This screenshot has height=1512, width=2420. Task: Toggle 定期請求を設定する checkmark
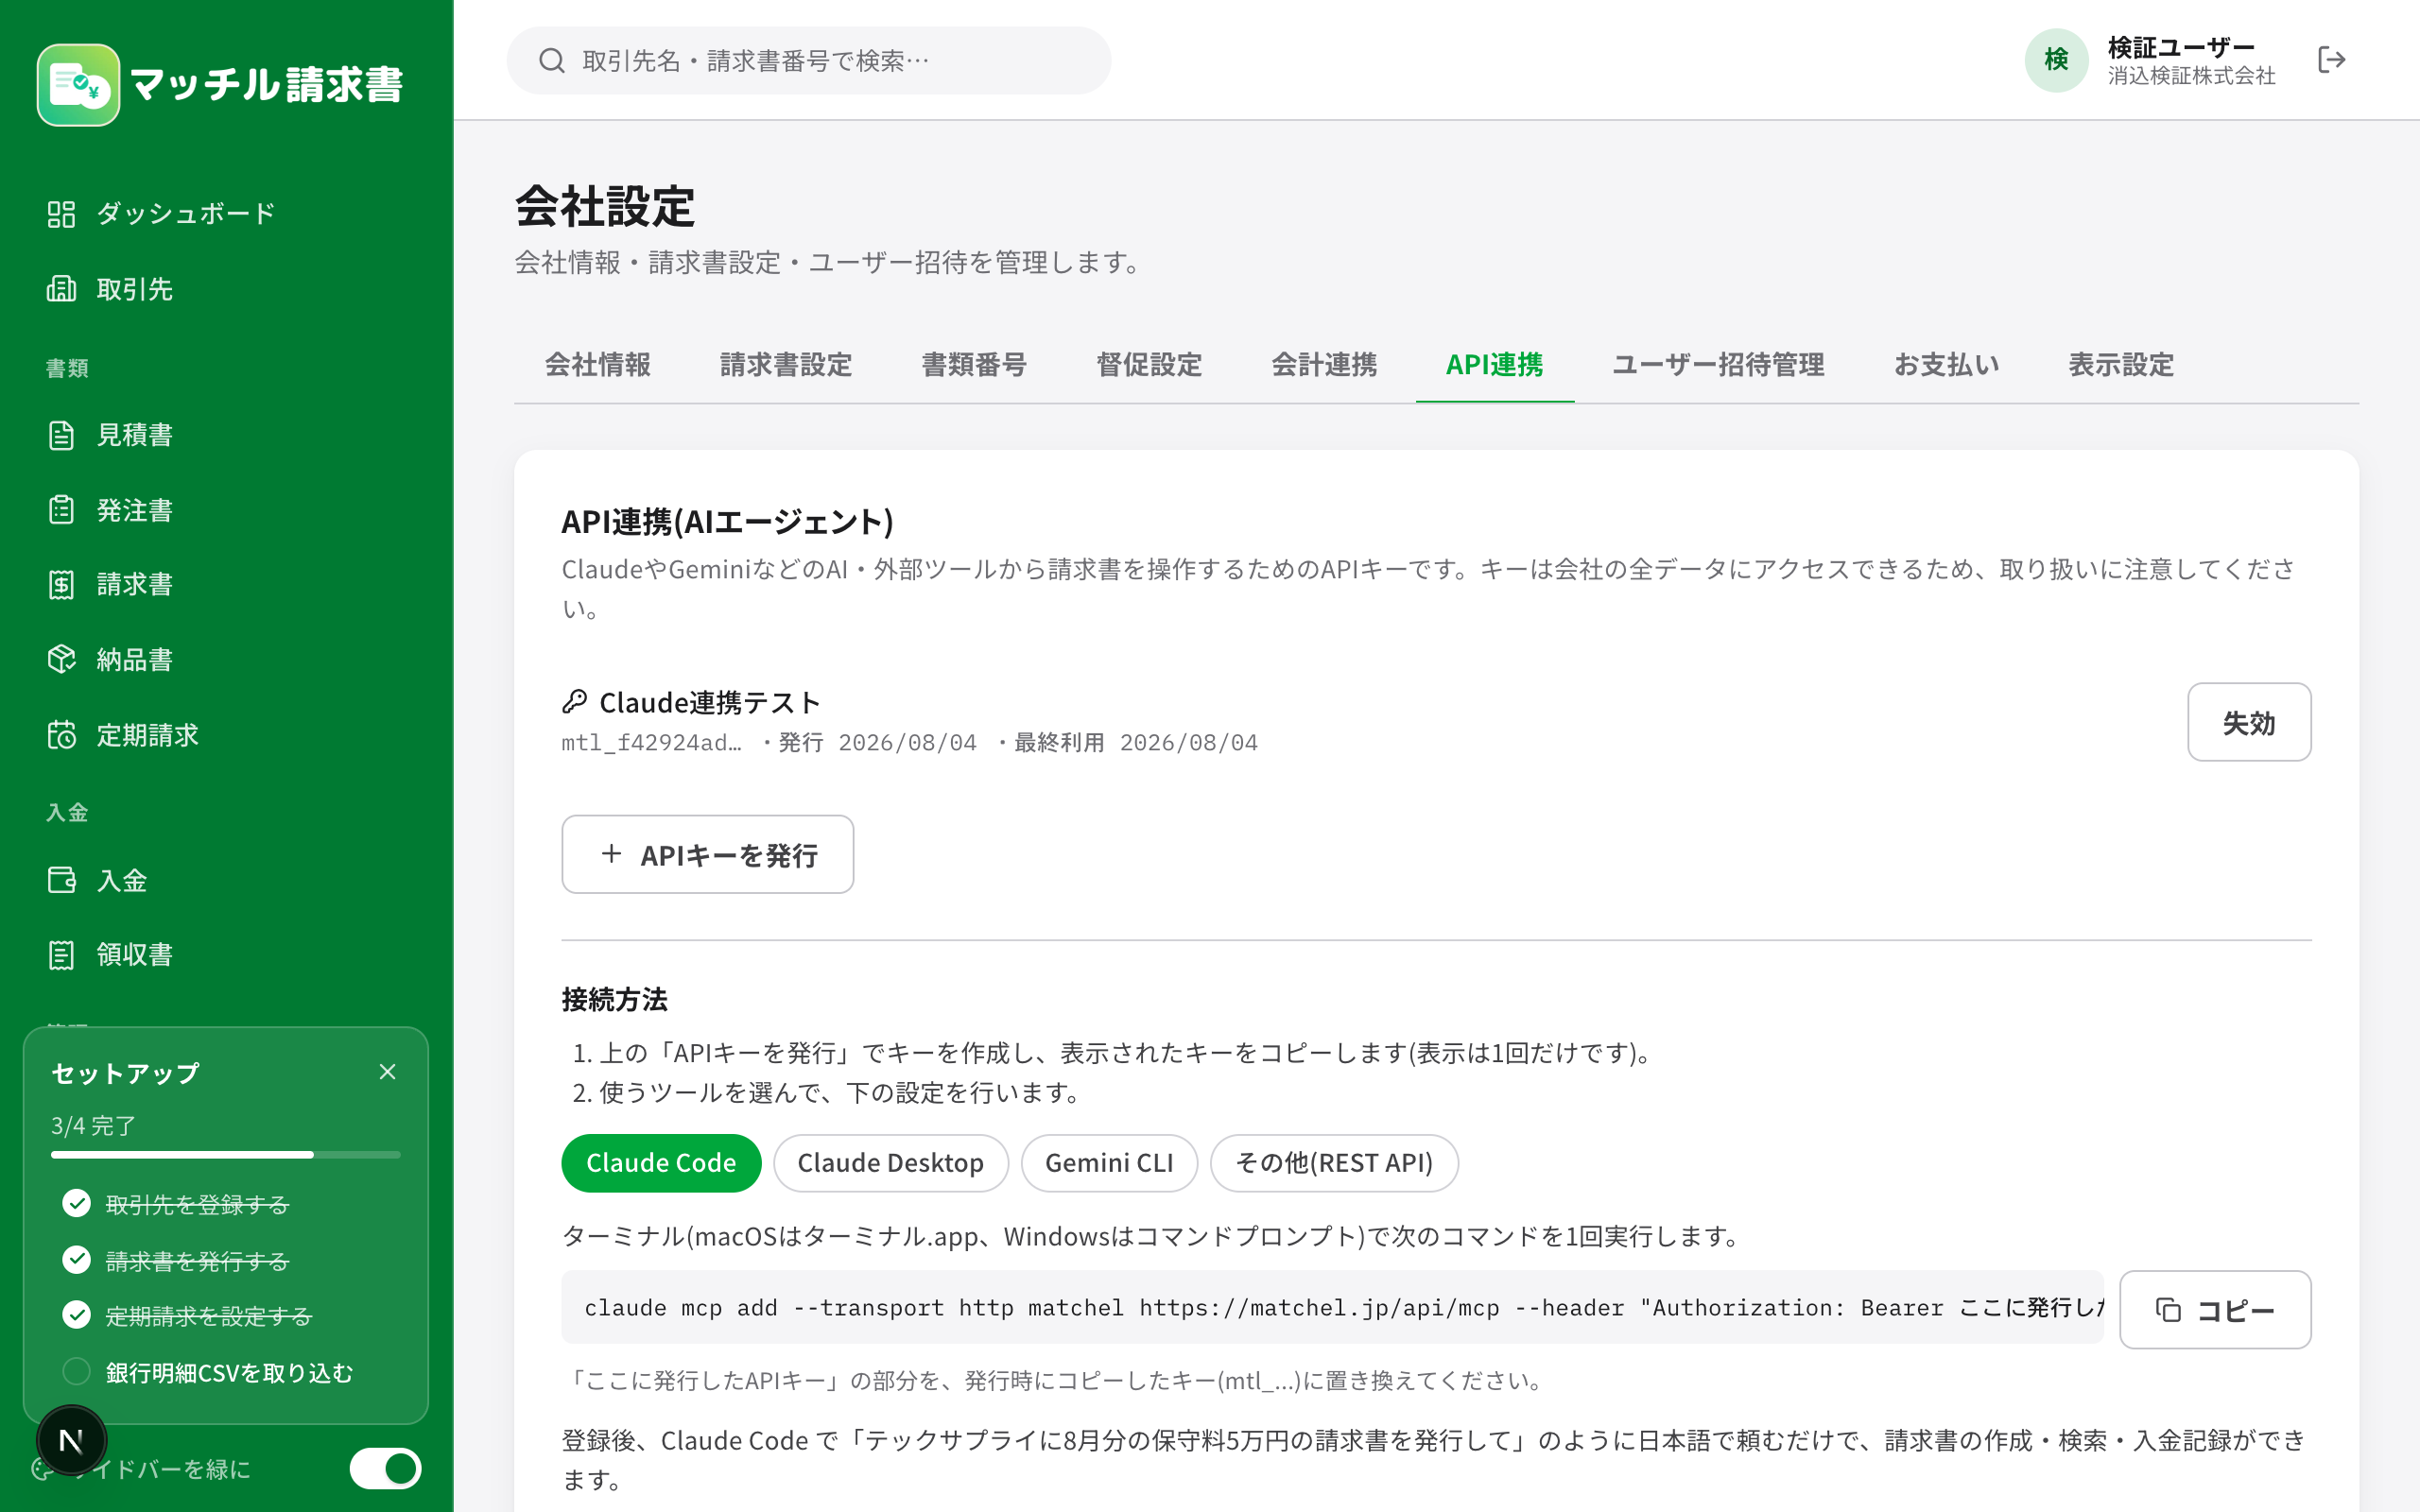(x=76, y=1314)
